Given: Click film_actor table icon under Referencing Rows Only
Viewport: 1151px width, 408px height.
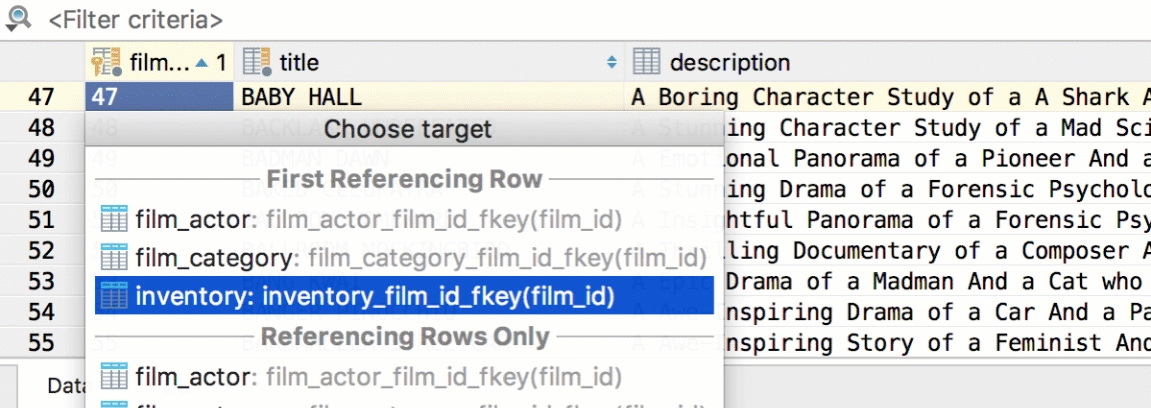Looking at the screenshot, I should coord(115,377).
